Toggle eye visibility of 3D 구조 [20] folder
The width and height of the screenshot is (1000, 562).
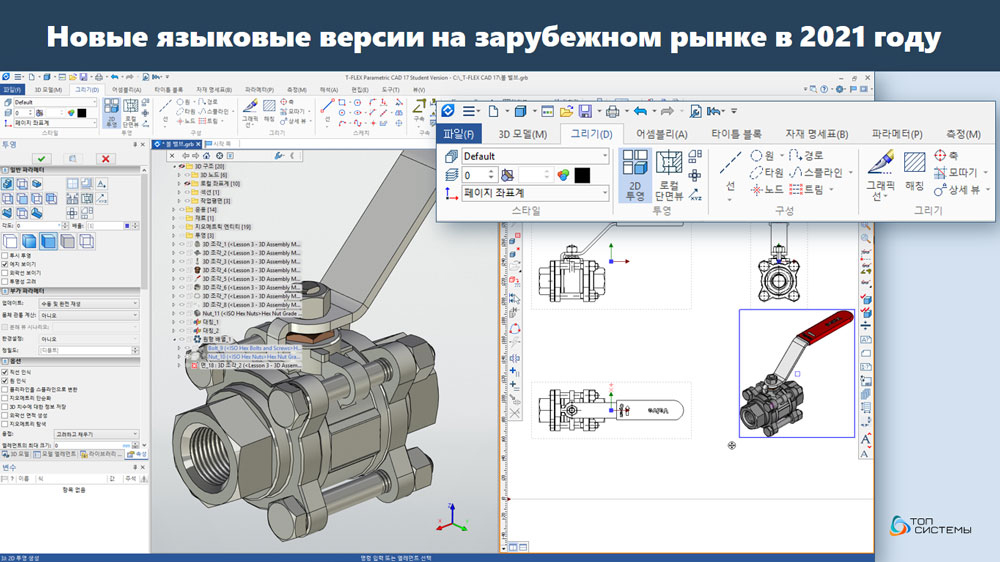(x=181, y=166)
